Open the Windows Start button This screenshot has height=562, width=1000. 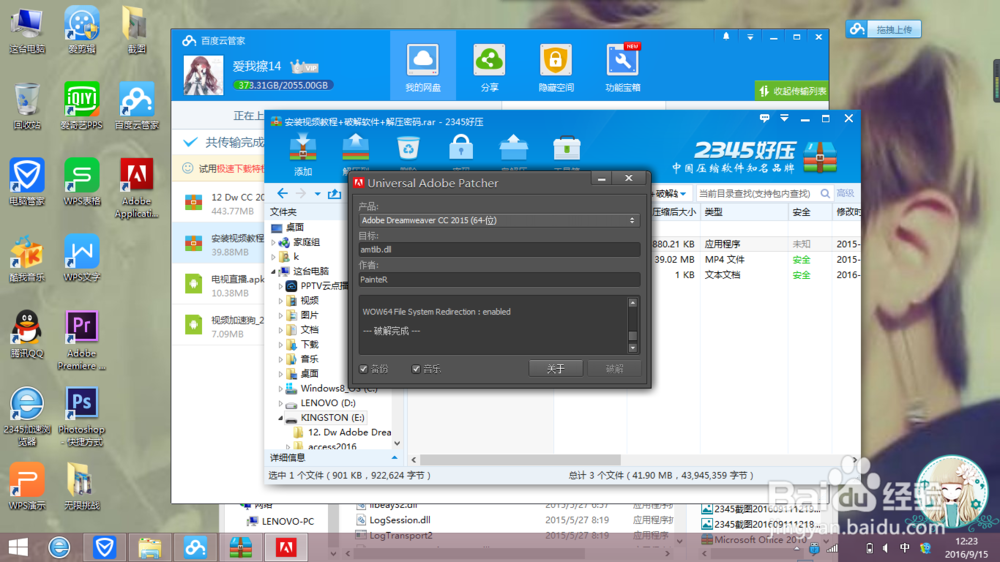click(x=18, y=547)
